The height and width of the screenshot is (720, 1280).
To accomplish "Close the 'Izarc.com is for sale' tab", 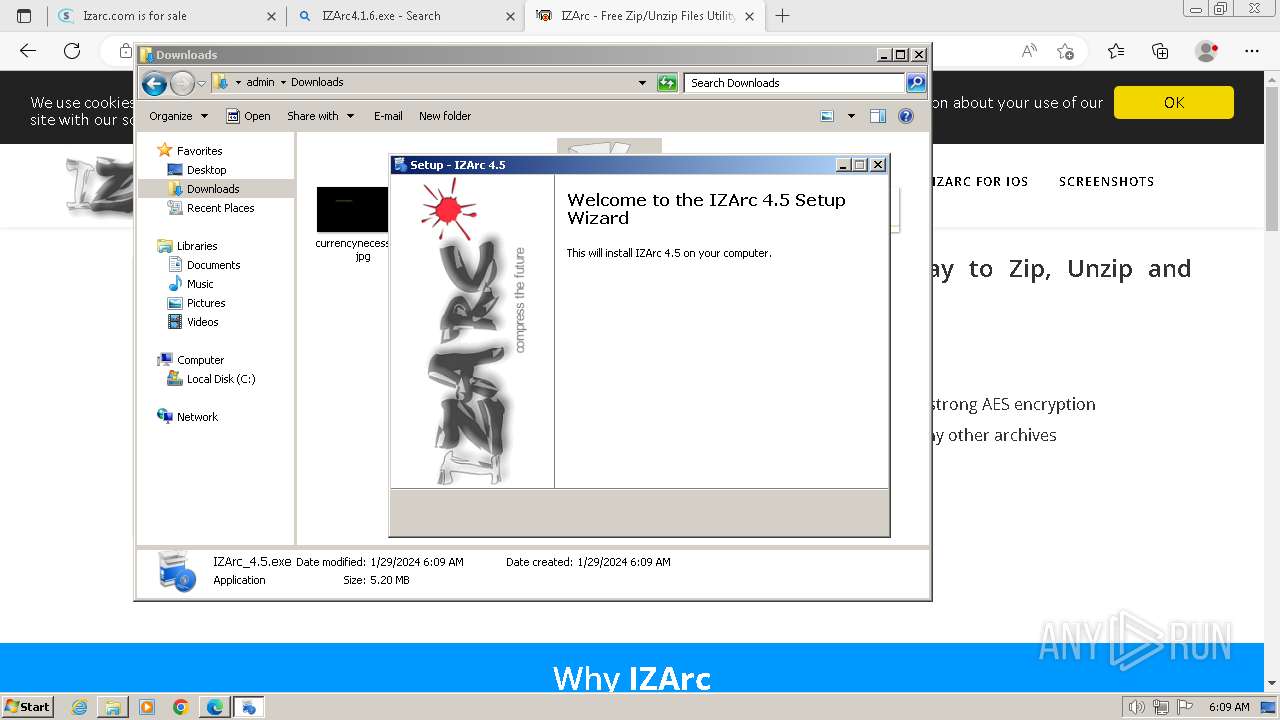I will pyautogui.click(x=271, y=16).
